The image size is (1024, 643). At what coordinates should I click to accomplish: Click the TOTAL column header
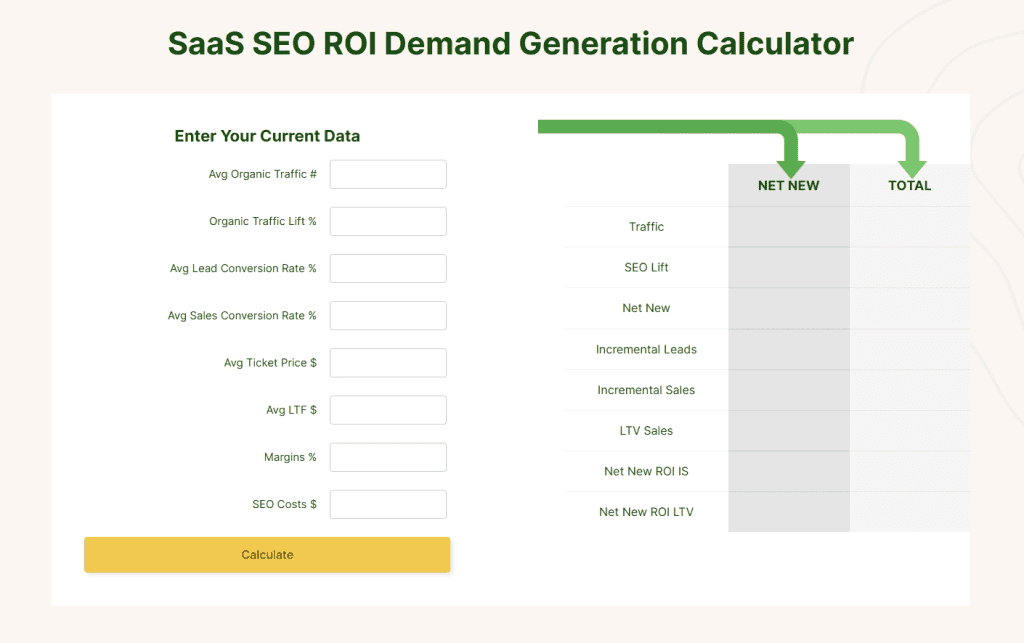click(909, 185)
